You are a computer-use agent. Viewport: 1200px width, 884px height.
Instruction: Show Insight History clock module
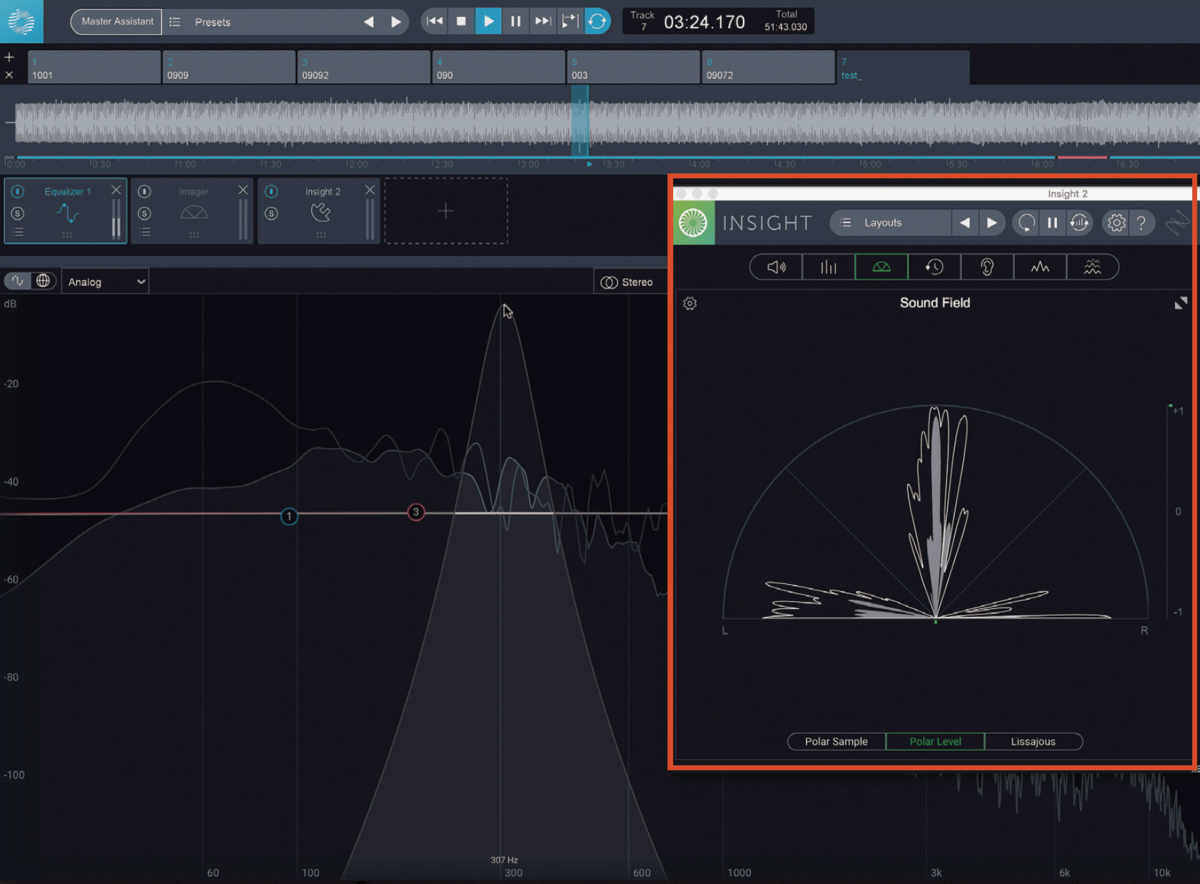pyautogui.click(x=934, y=267)
